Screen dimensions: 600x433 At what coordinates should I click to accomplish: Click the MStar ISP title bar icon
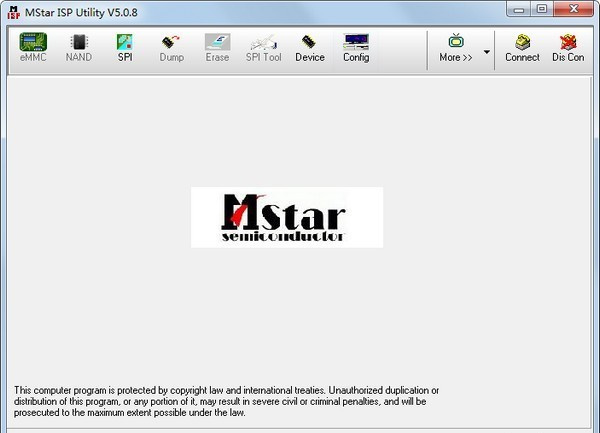point(13,12)
